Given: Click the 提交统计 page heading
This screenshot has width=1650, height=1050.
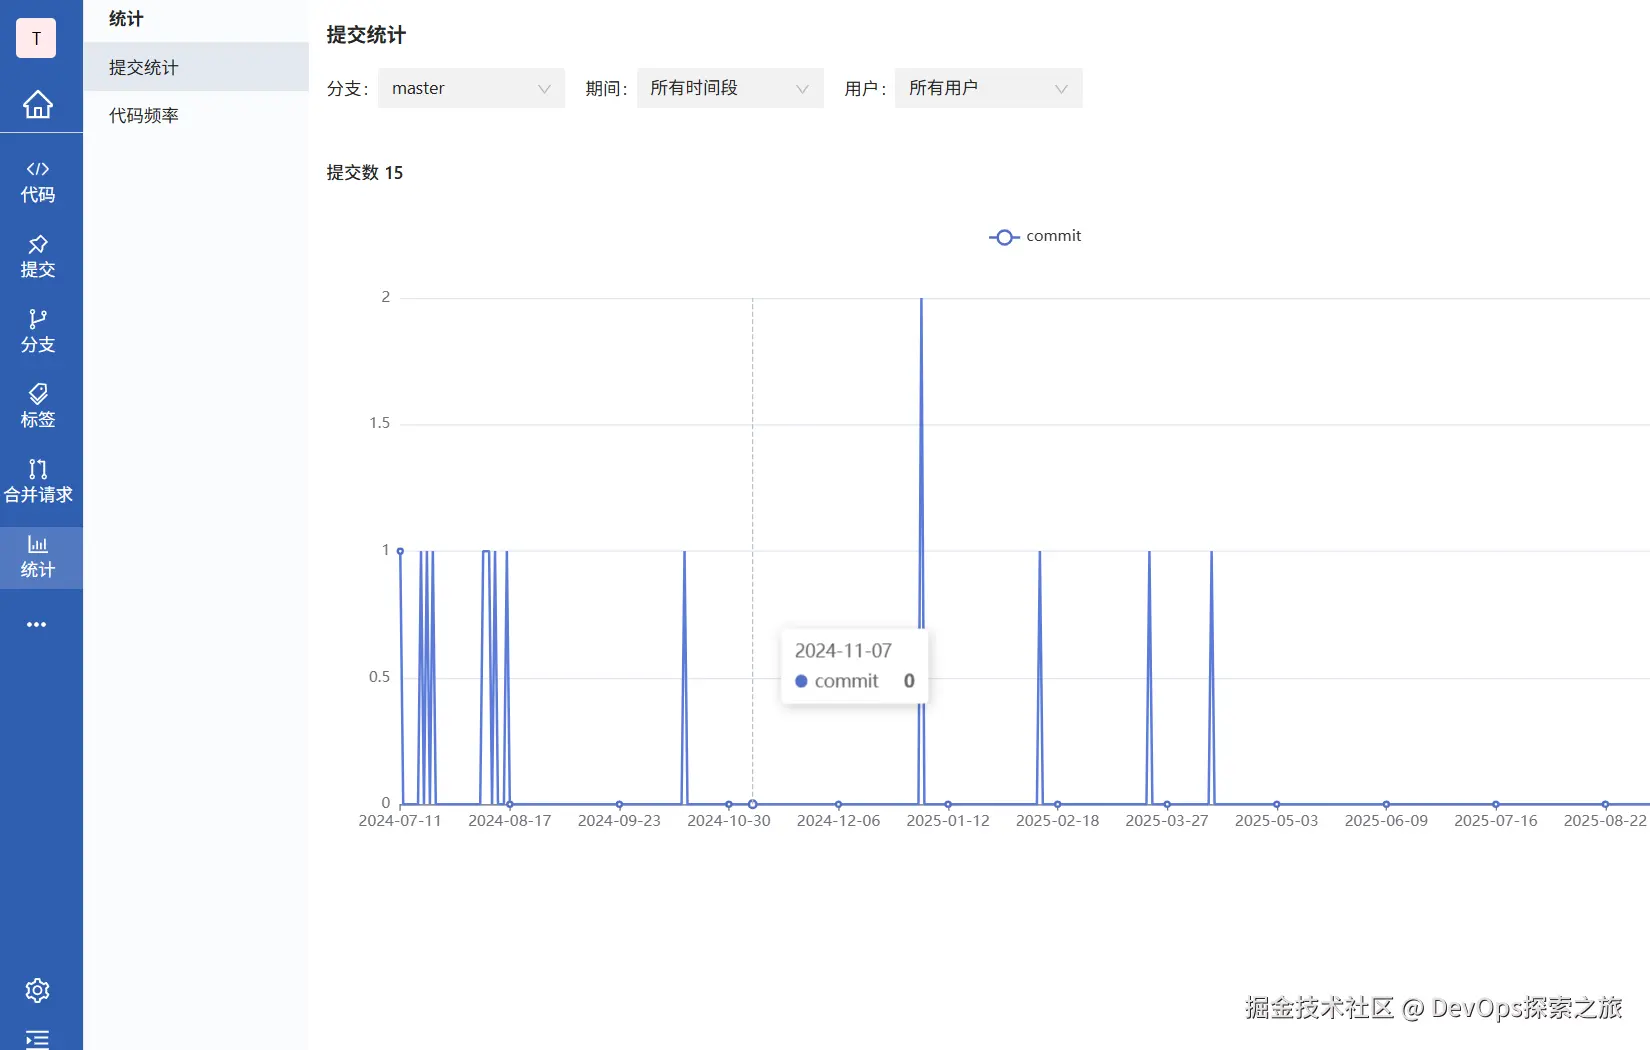Looking at the screenshot, I should (366, 35).
